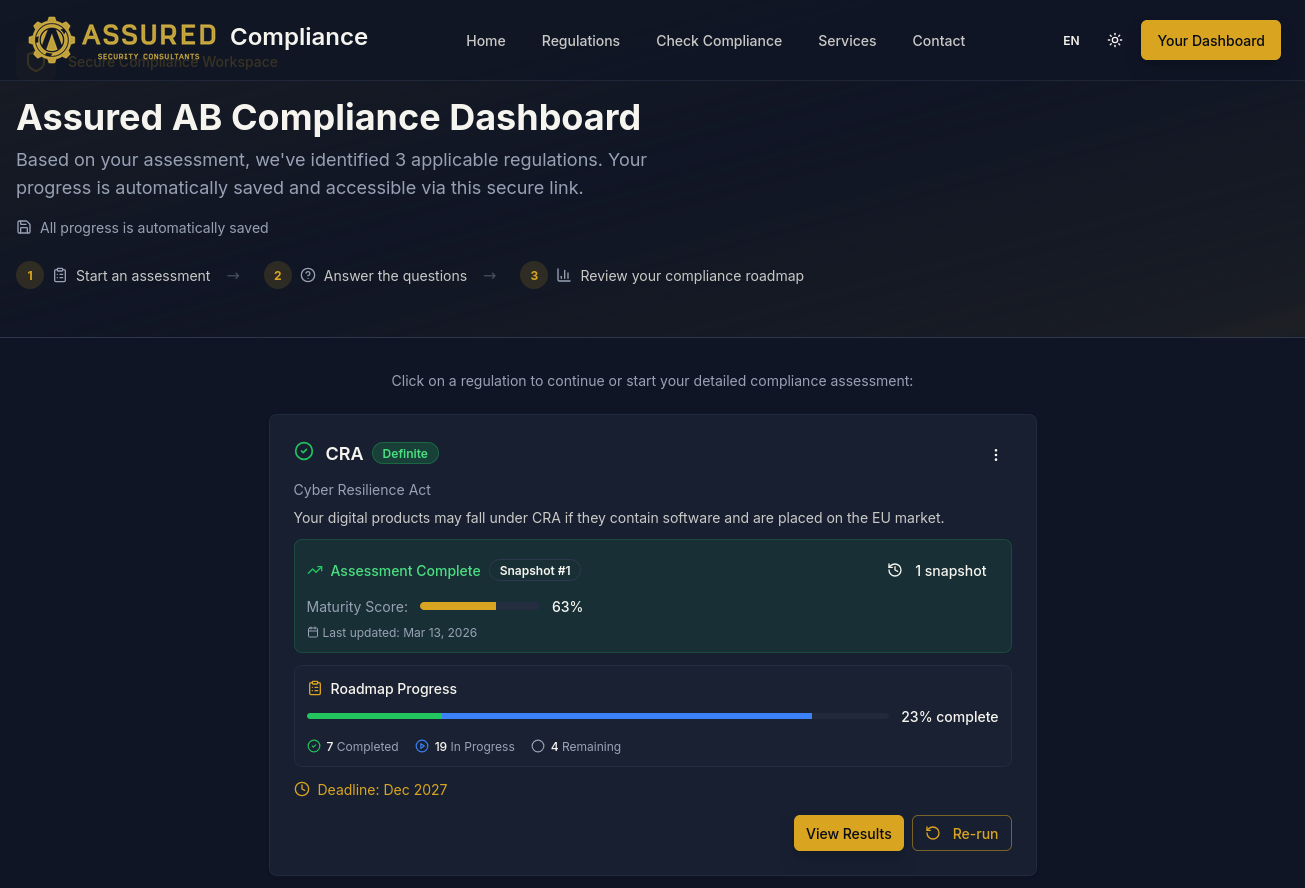The image size is (1305, 888).
Task: Click the Re-run button
Action: [x=962, y=833]
